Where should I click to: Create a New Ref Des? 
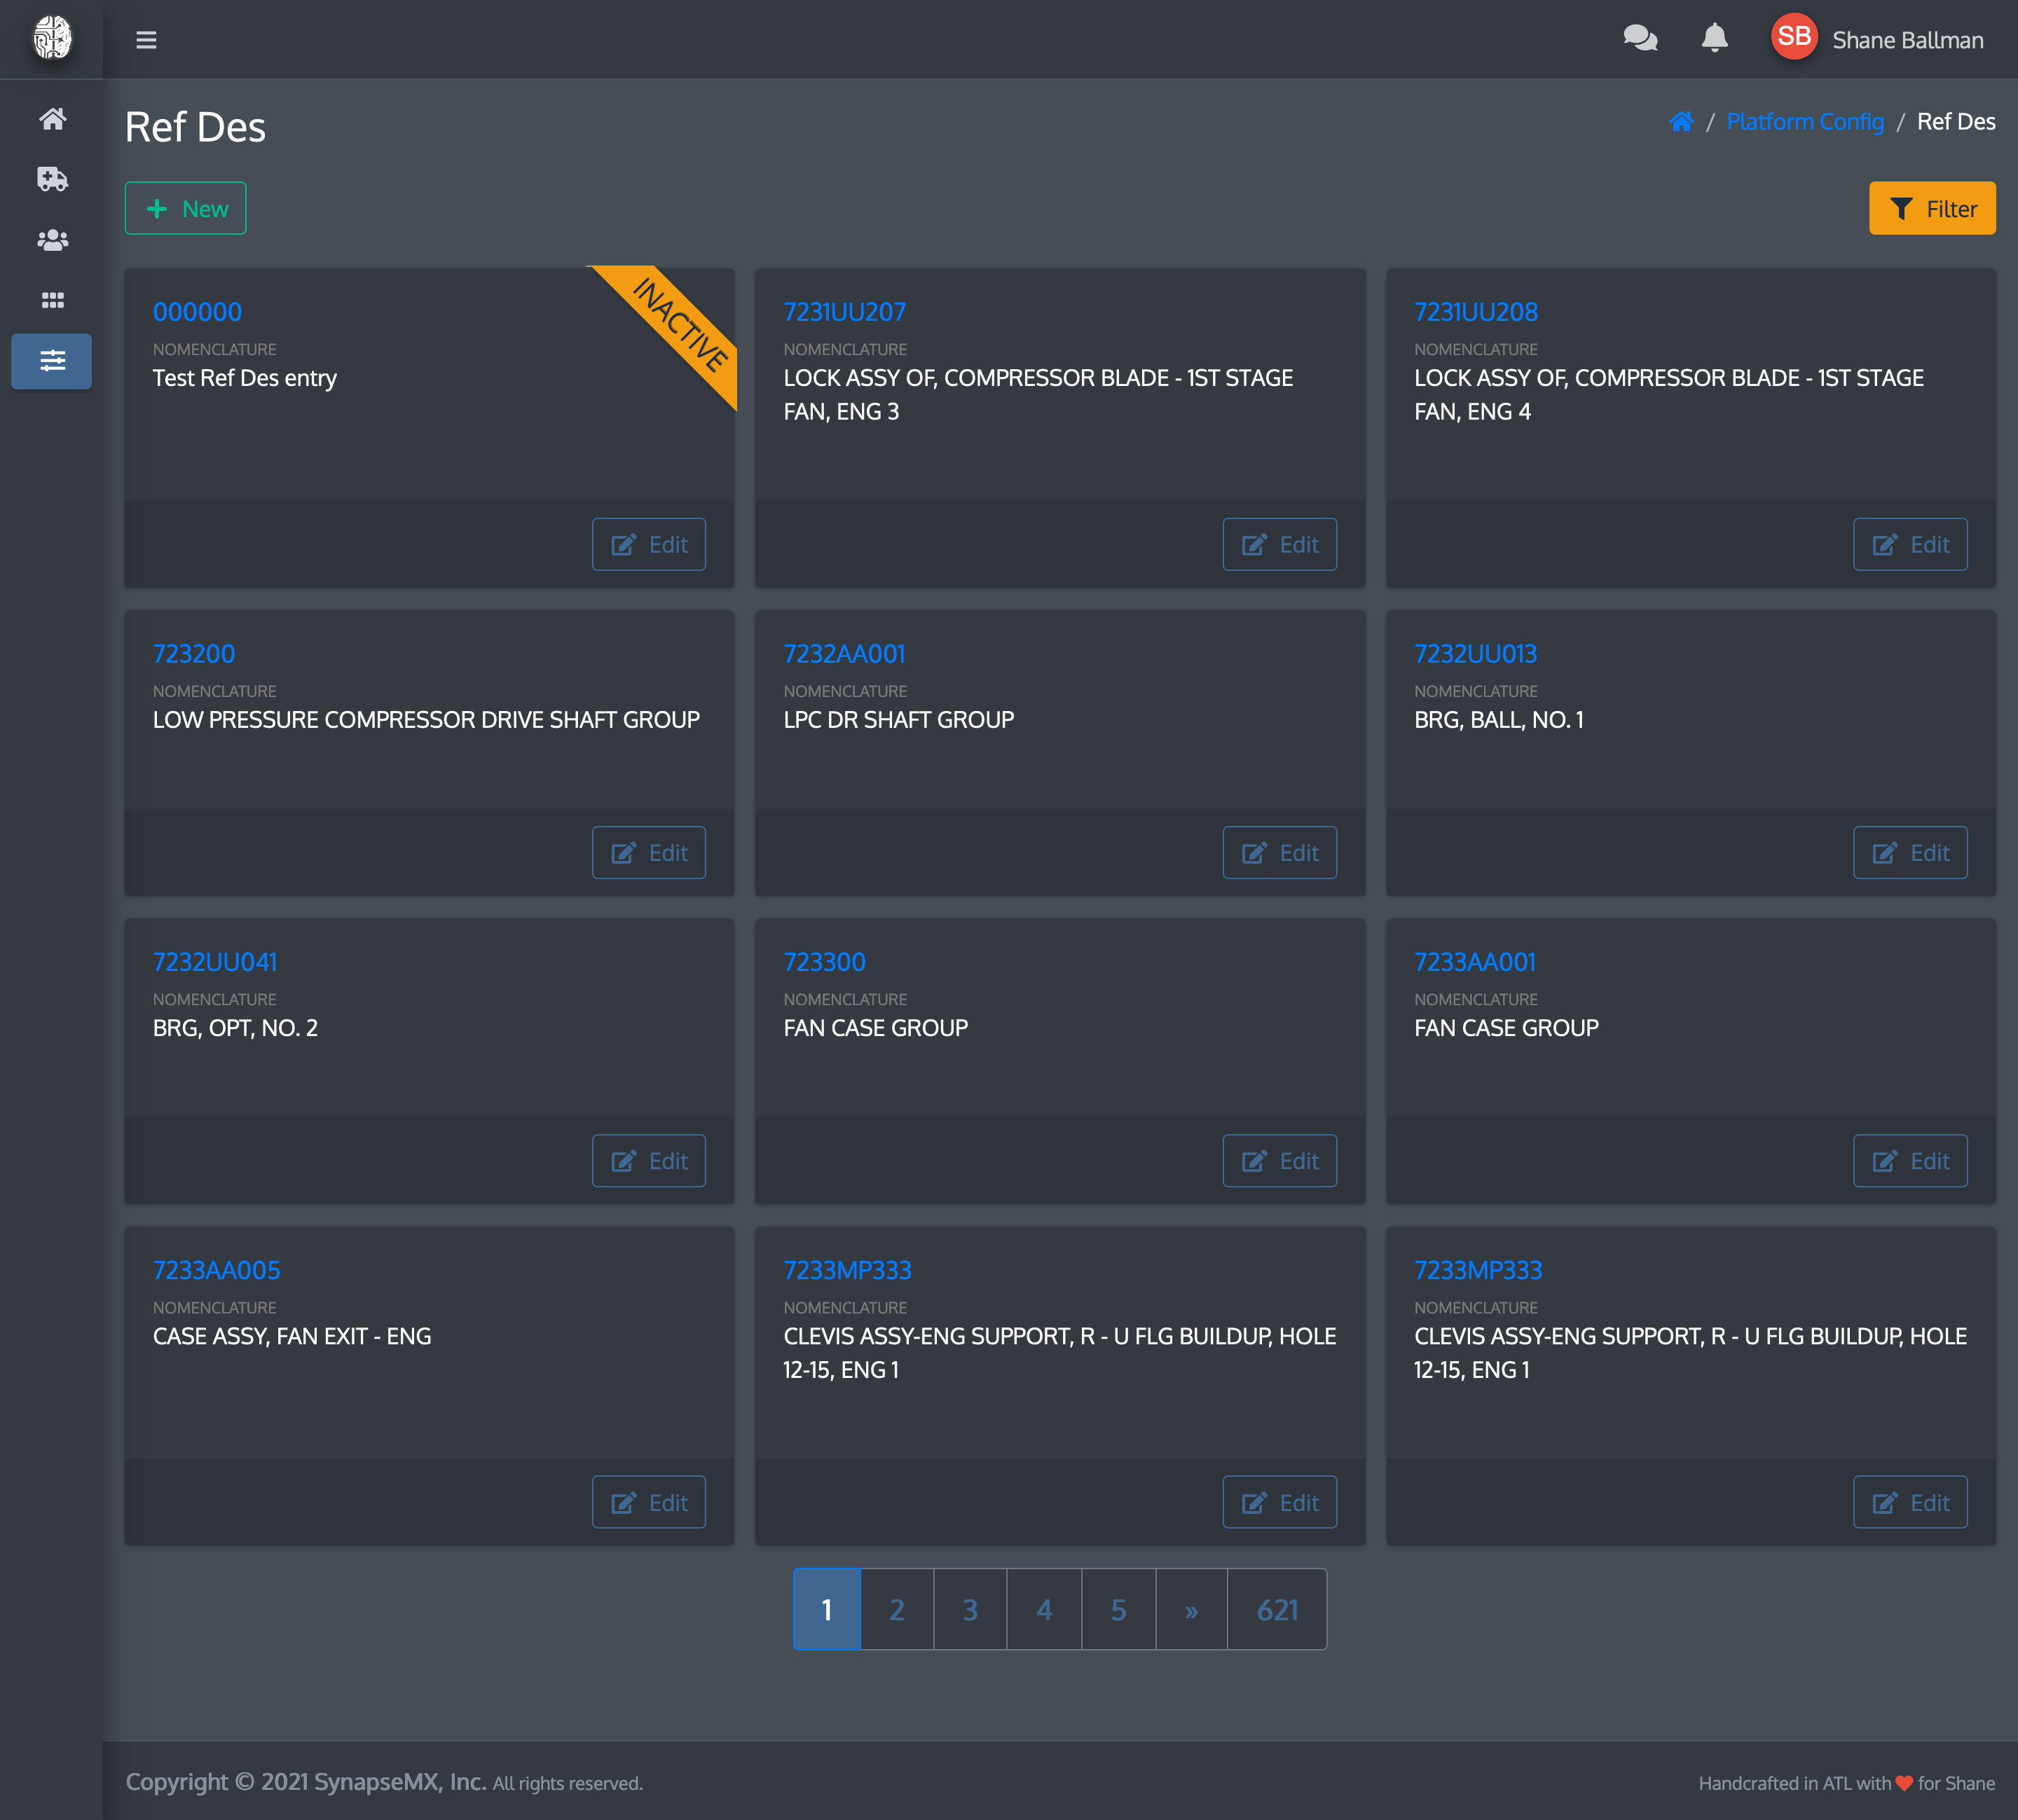(x=185, y=208)
